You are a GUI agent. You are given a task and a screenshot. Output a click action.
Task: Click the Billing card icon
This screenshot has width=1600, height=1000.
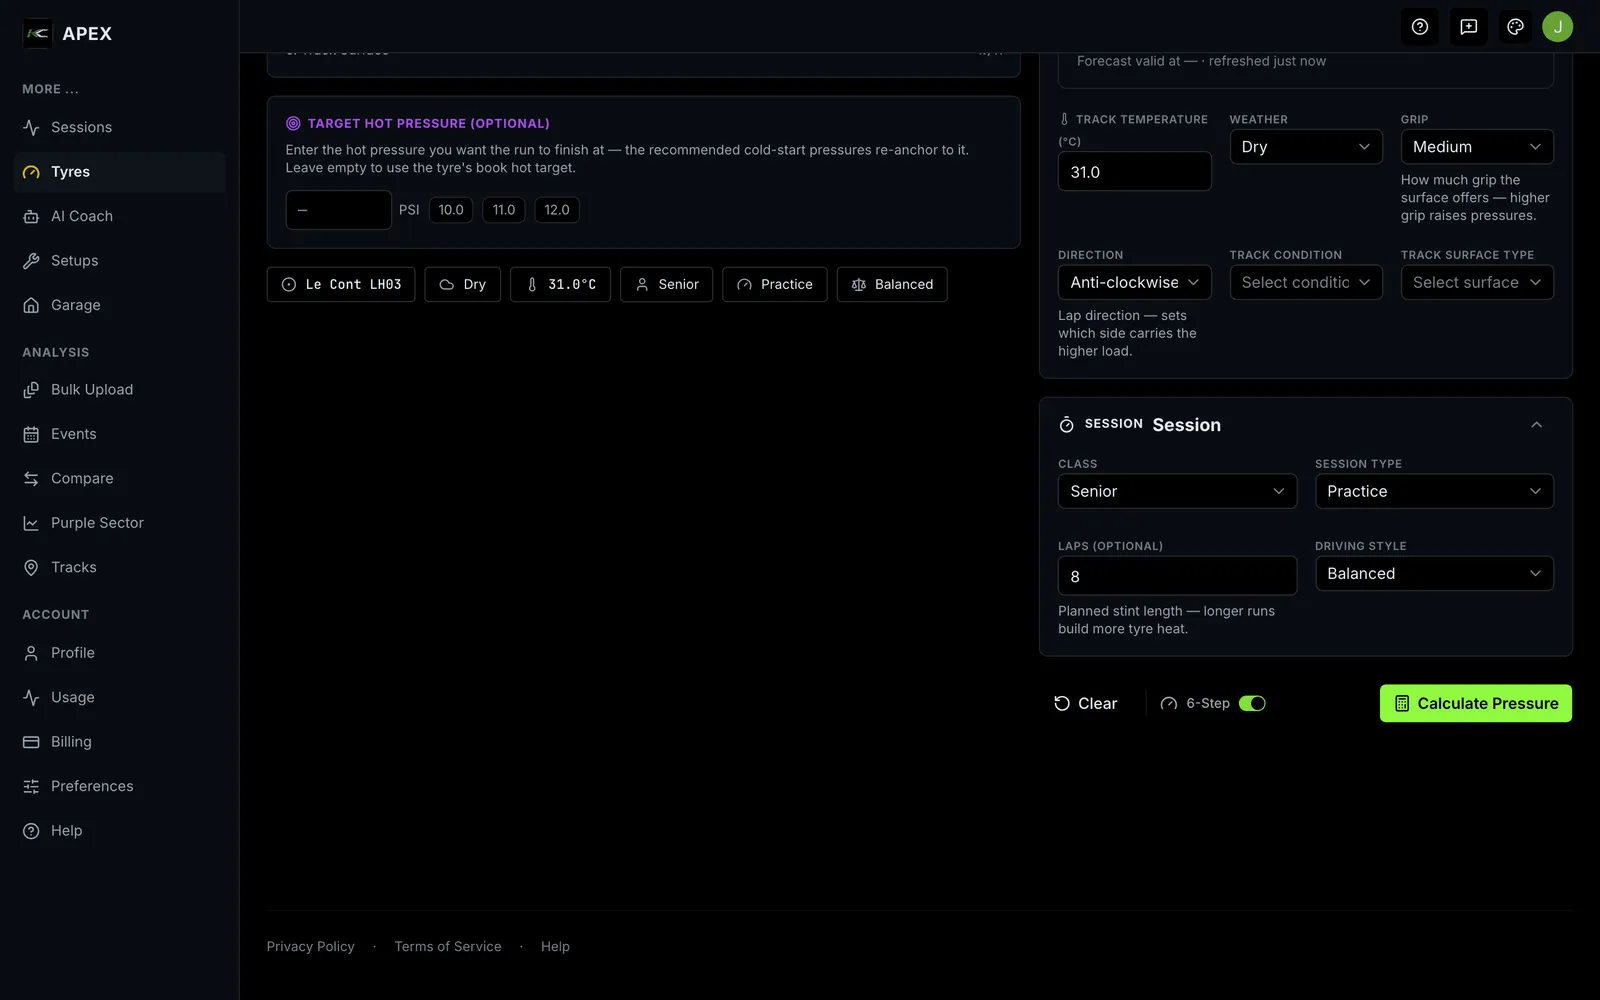coord(31,742)
